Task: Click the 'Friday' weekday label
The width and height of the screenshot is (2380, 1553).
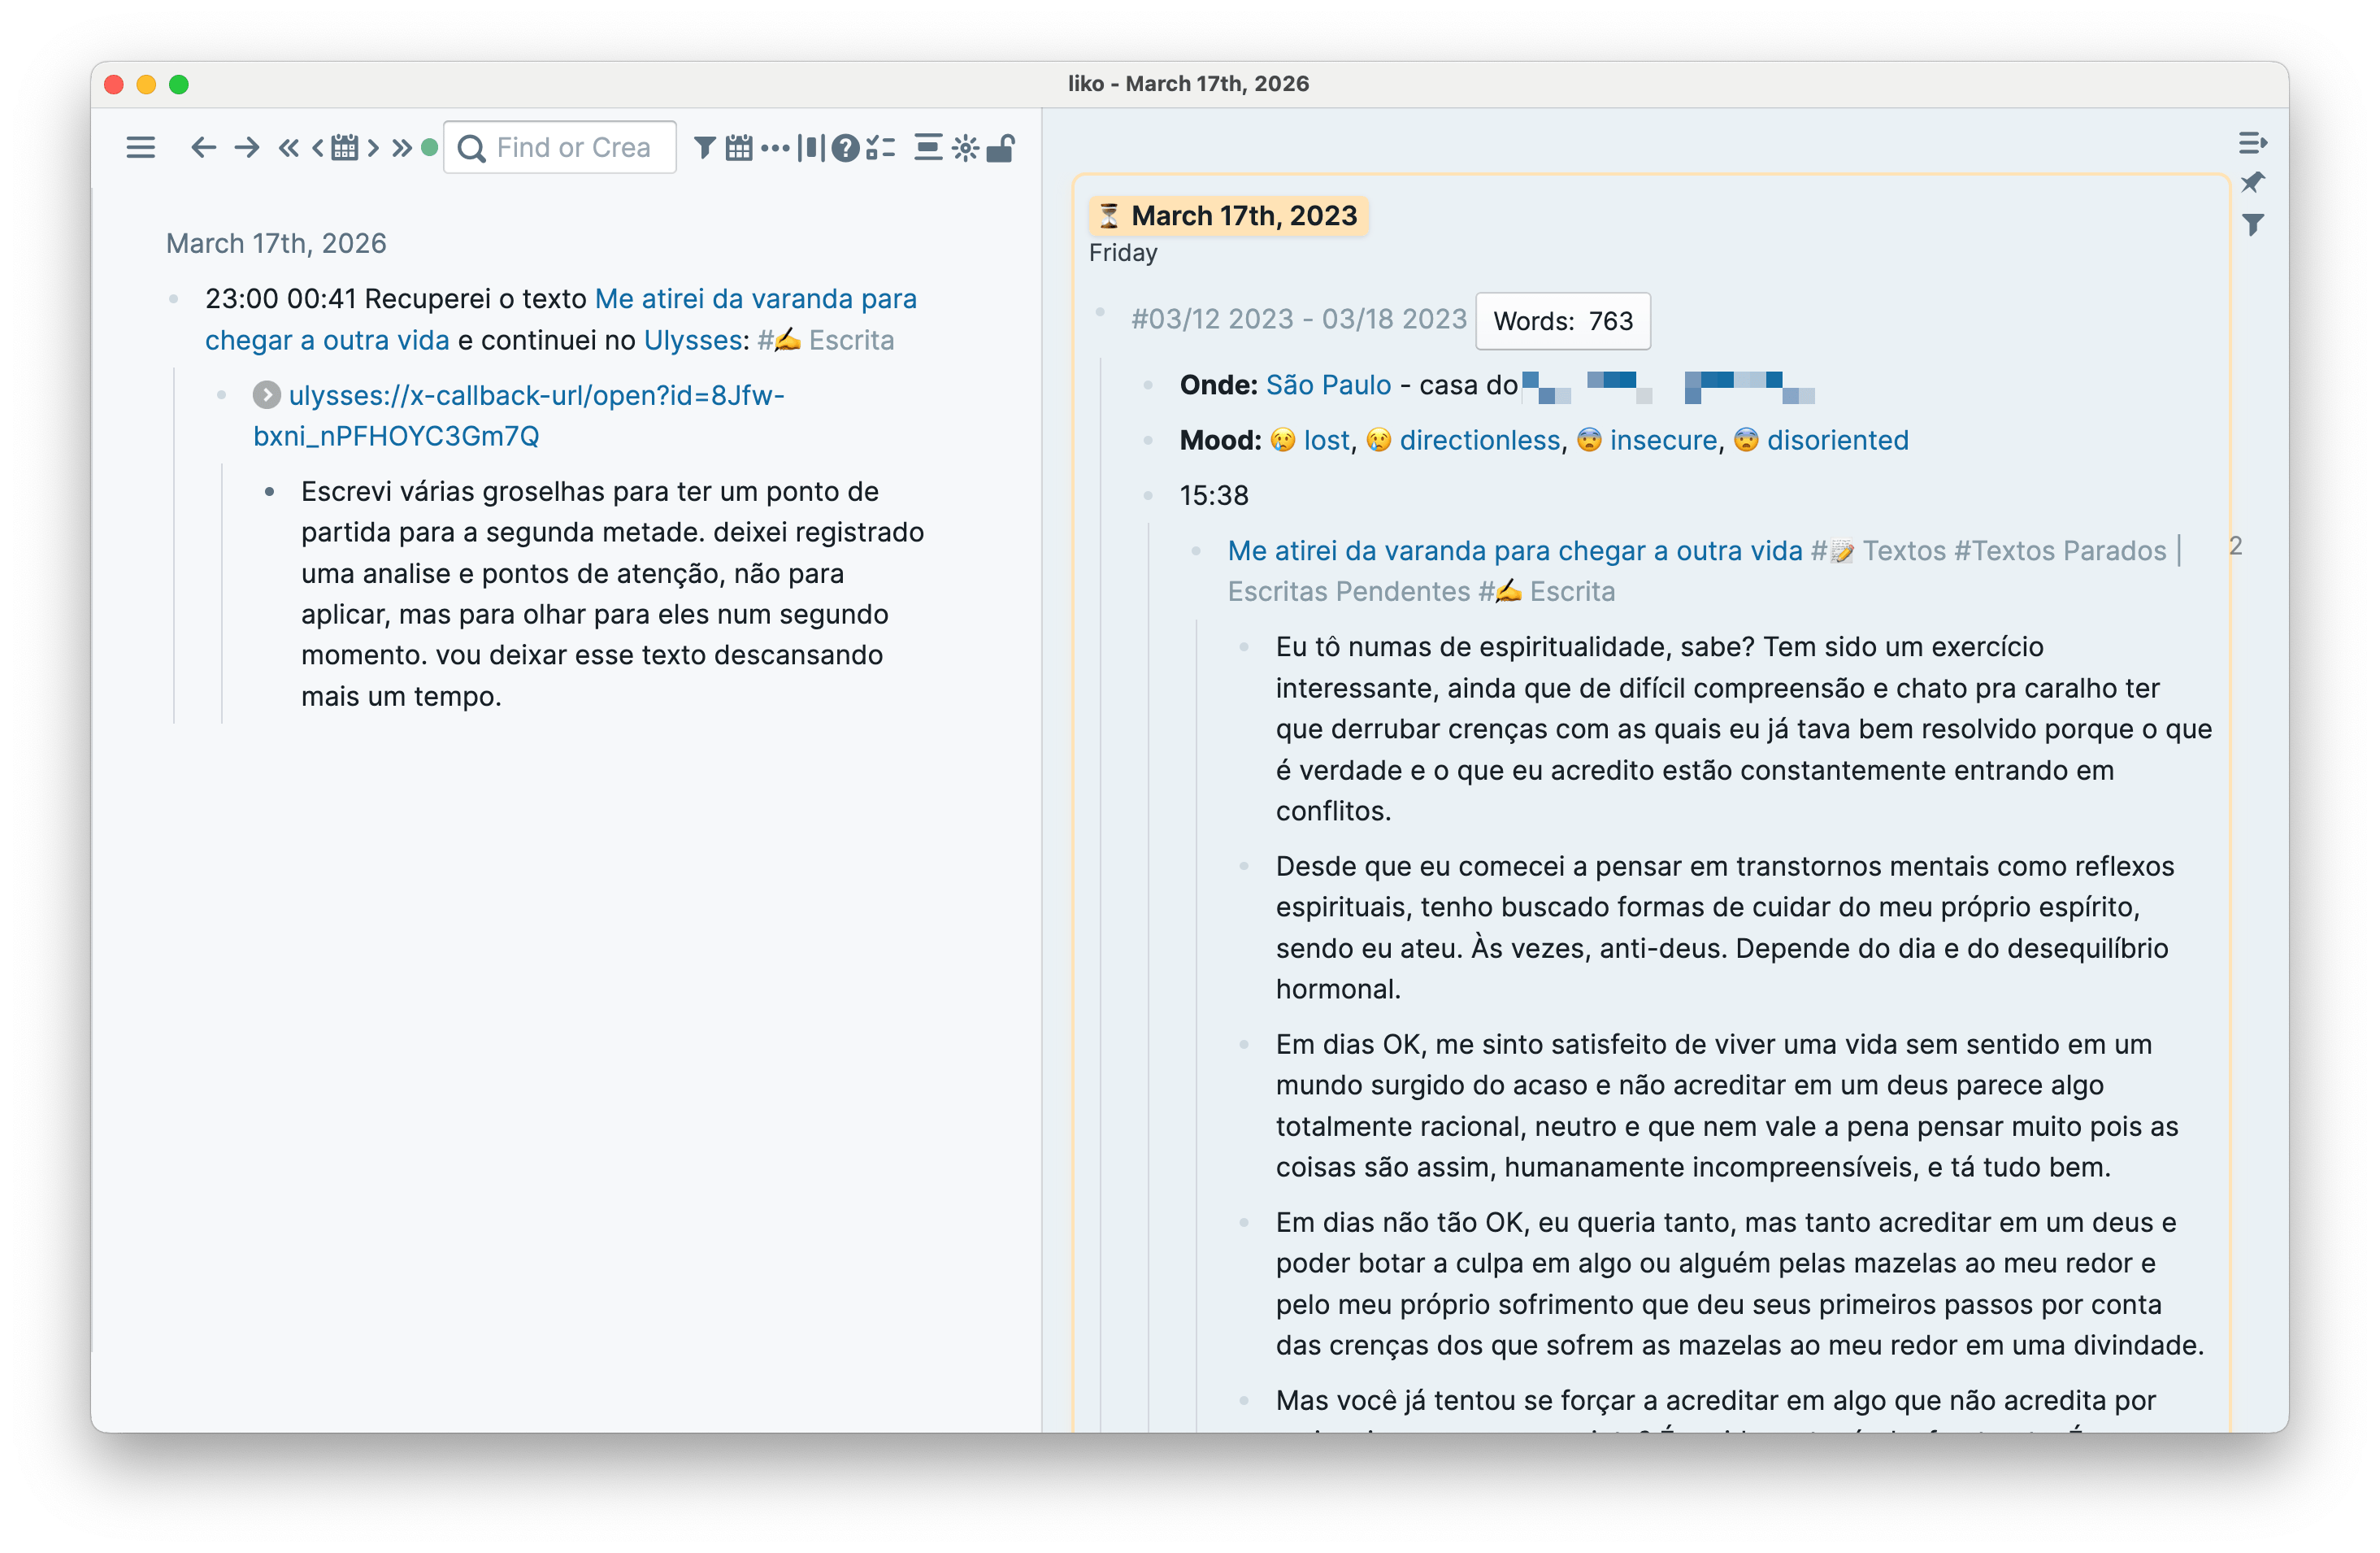Action: pyautogui.click(x=1123, y=253)
